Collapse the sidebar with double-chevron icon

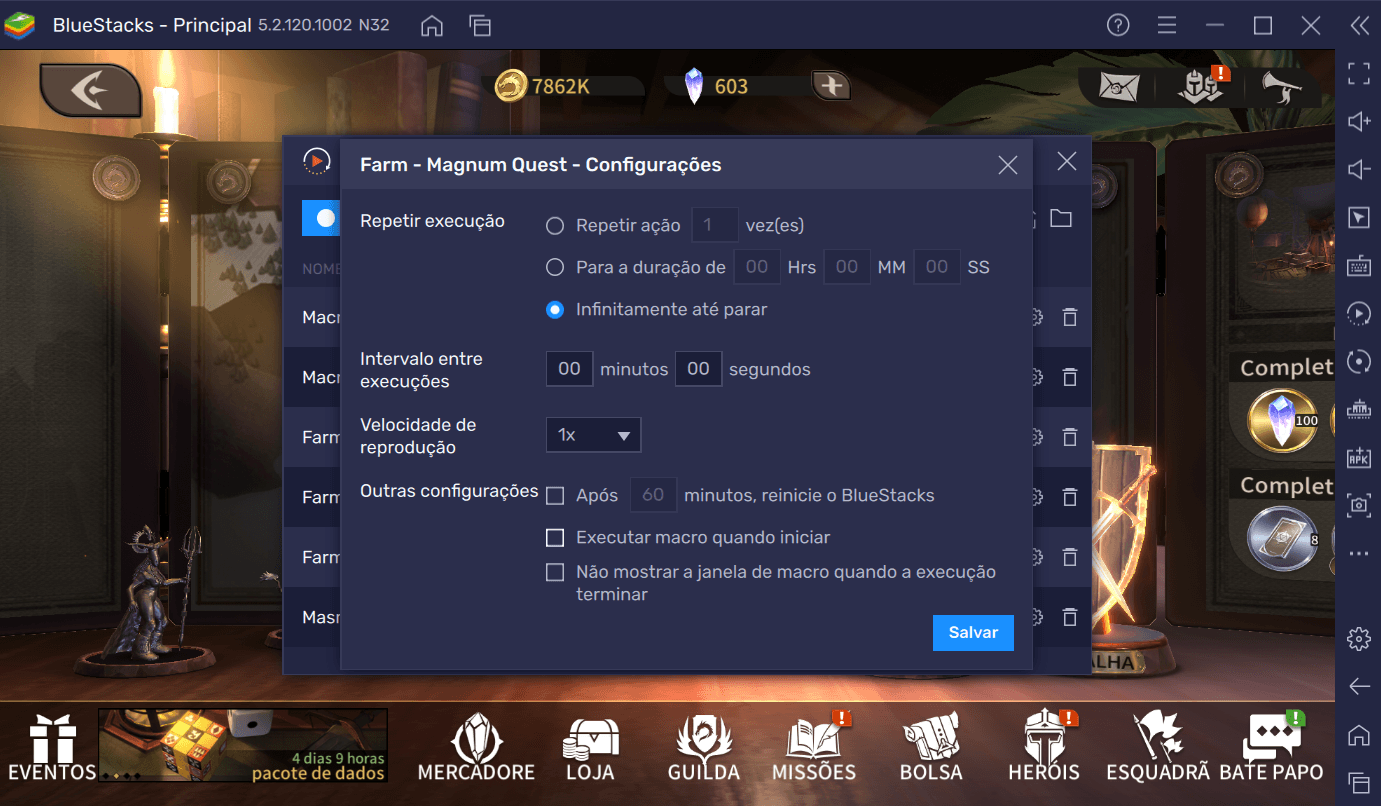click(x=1358, y=25)
